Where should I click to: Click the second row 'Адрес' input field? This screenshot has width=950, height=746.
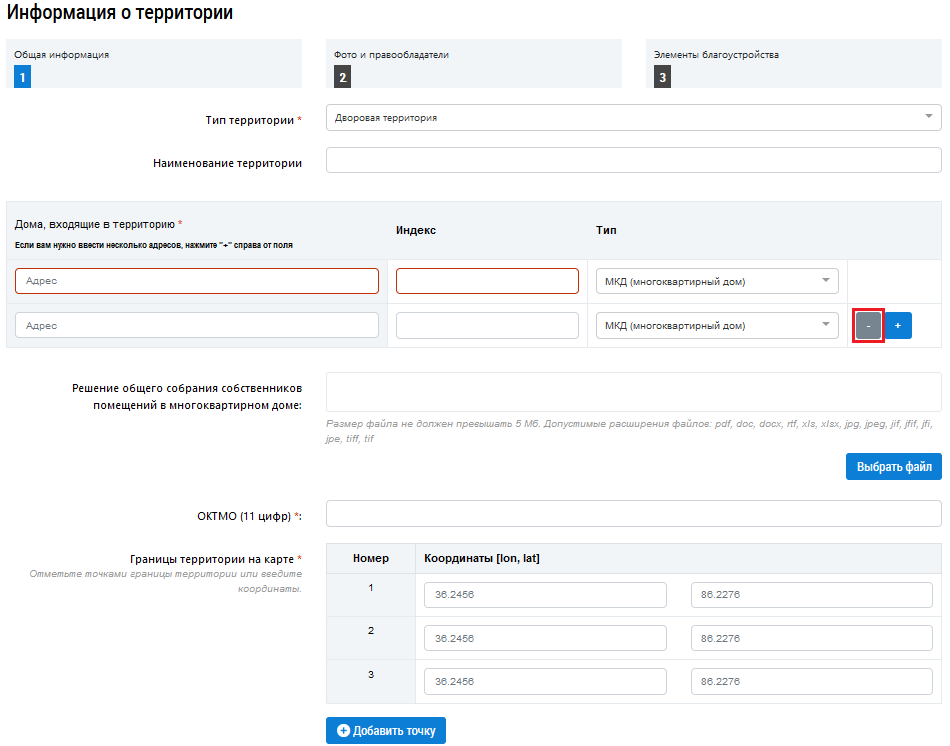point(197,326)
